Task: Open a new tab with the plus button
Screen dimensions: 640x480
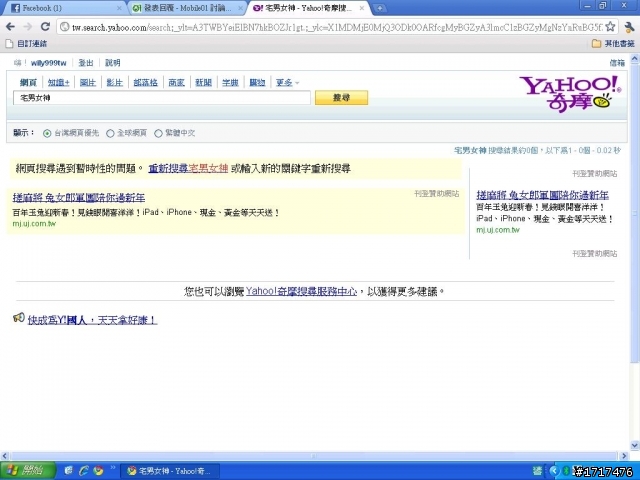Action: (x=379, y=8)
